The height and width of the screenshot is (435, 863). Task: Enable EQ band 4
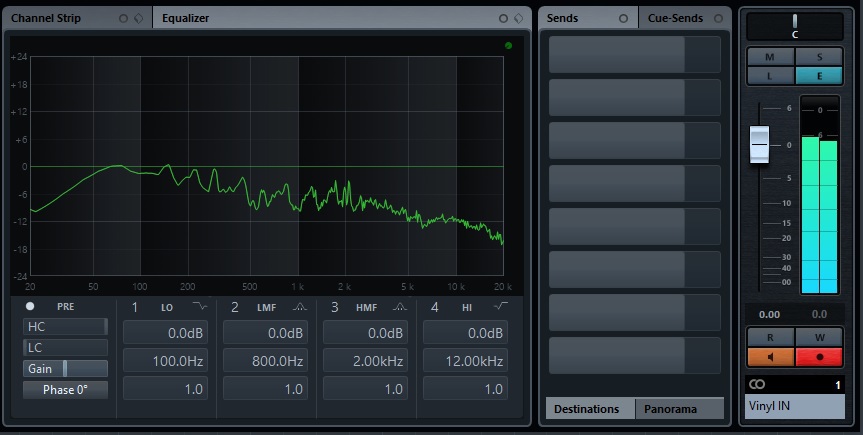tap(434, 307)
